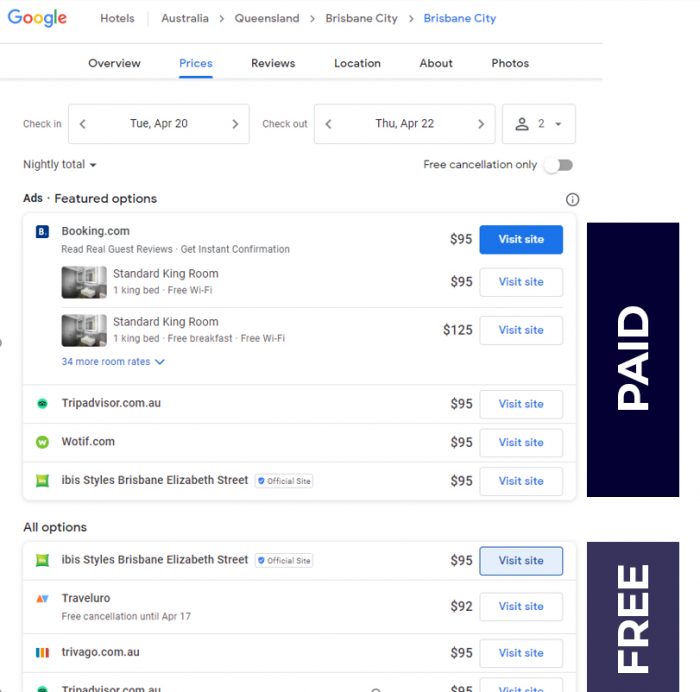700x692 pixels.
Task: Switch to the About tab
Action: pyautogui.click(x=436, y=63)
